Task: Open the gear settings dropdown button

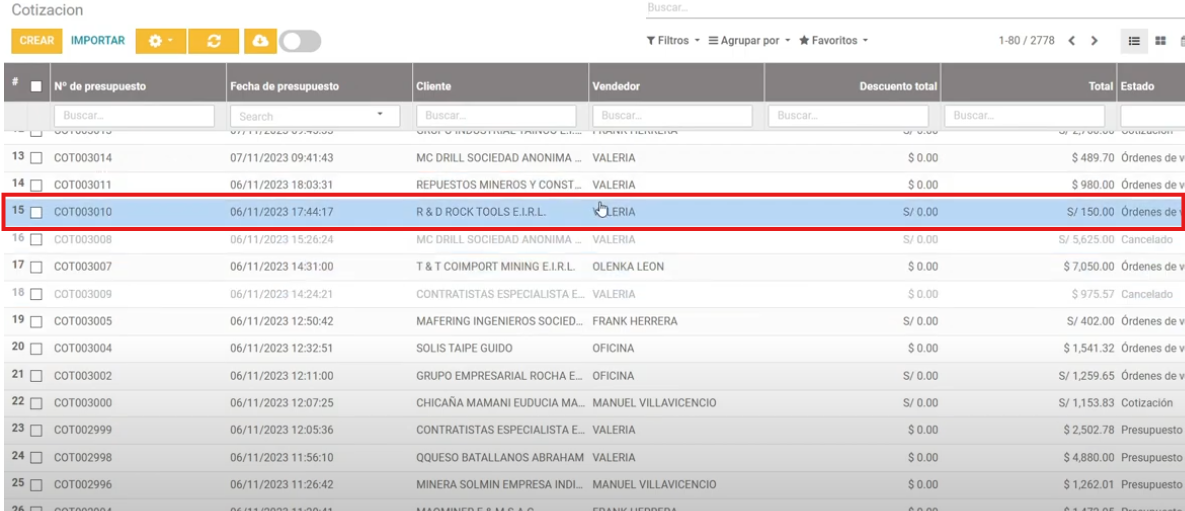Action: click(x=161, y=41)
